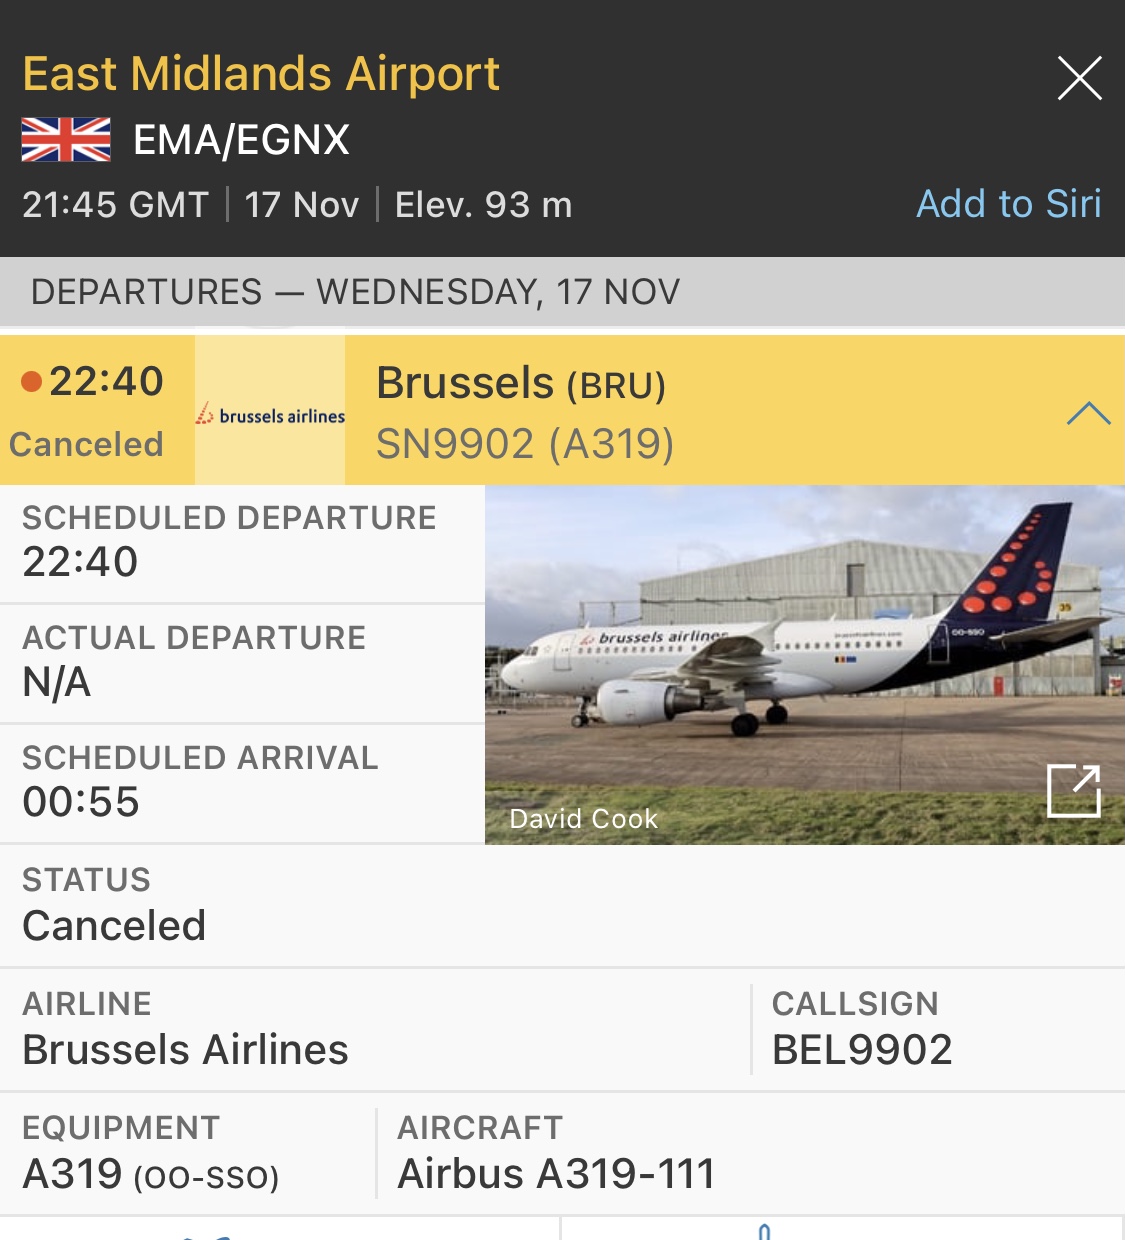Click the David Cook photo credit
The width and height of the screenshot is (1125, 1240).
click(x=584, y=819)
